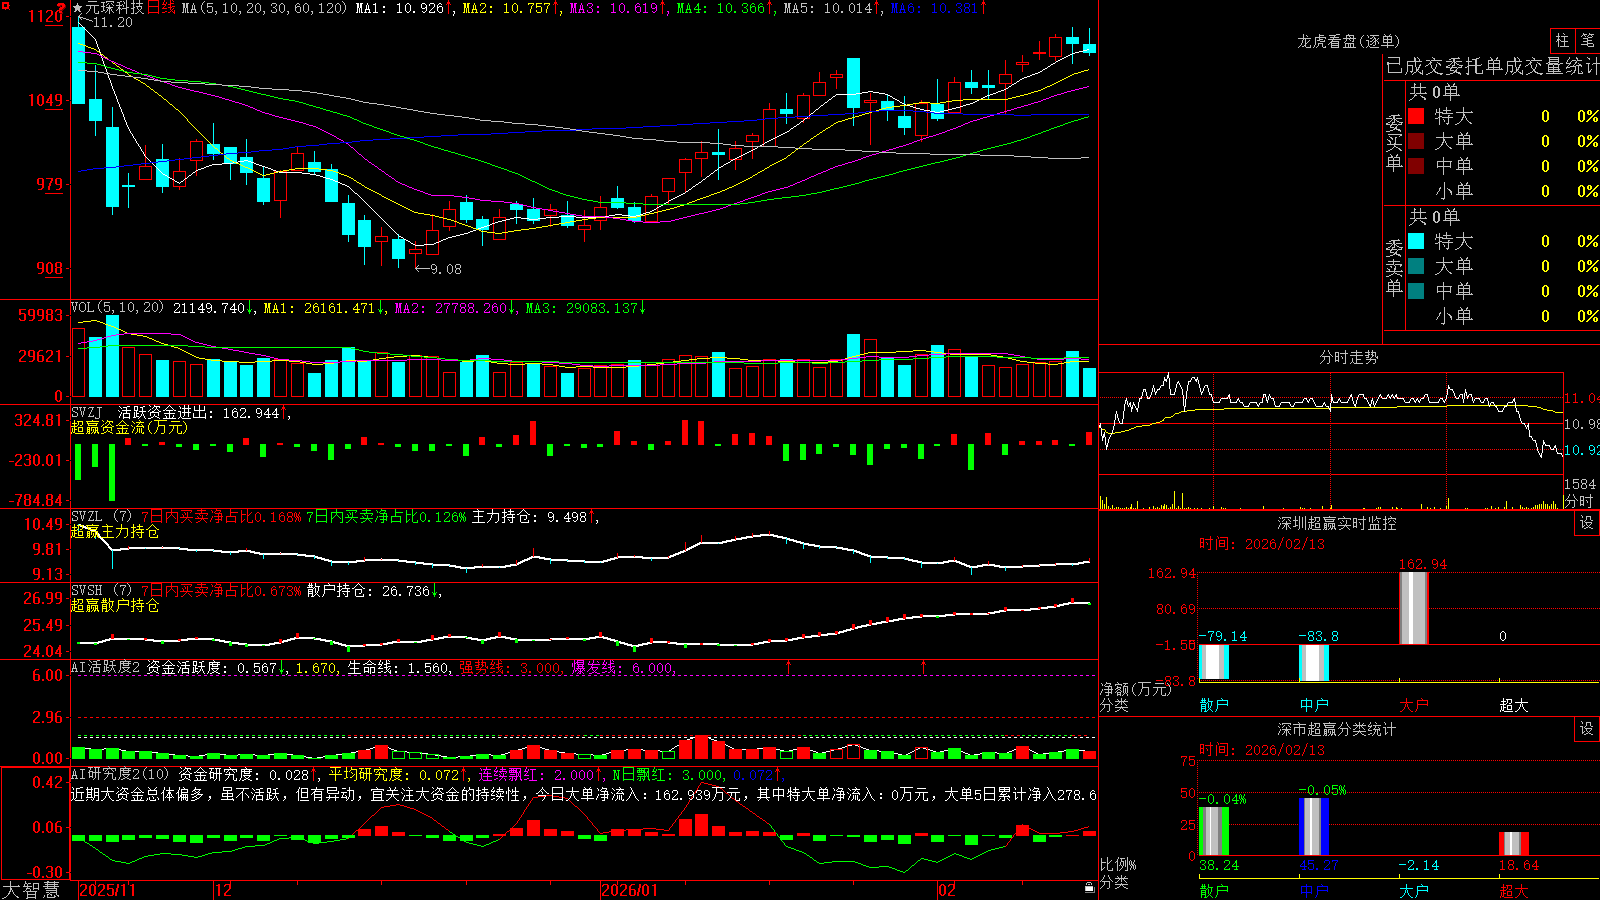Select the 2026/01 date marker on timeline

[629, 890]
